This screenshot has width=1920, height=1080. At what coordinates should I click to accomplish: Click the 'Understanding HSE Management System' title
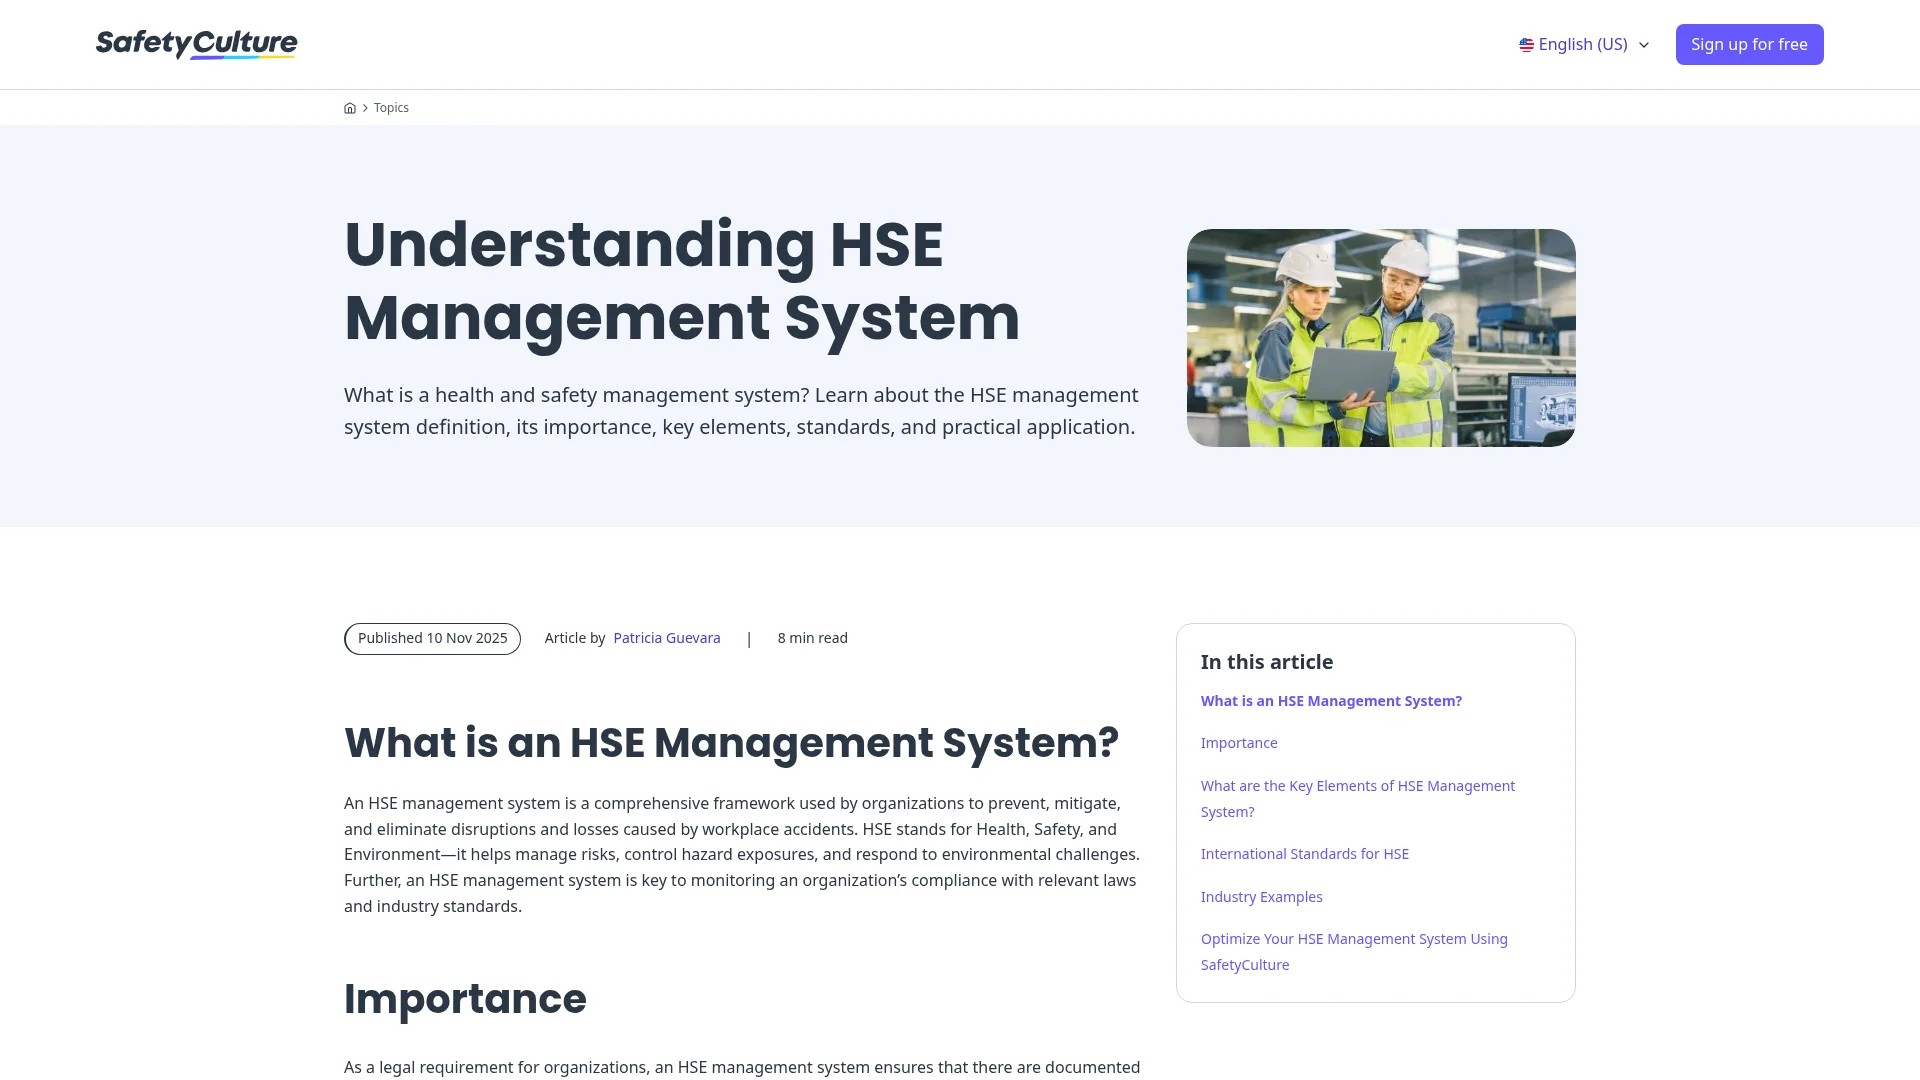683,281
